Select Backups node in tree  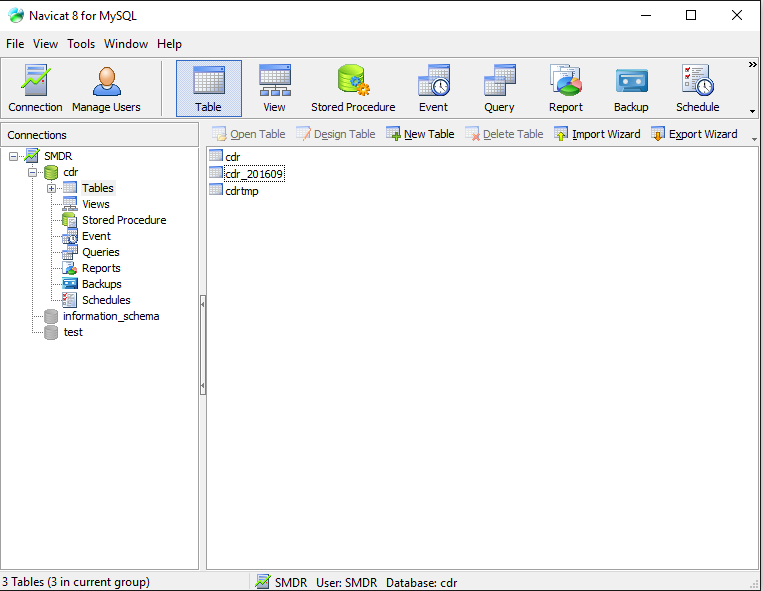point(102,284)
